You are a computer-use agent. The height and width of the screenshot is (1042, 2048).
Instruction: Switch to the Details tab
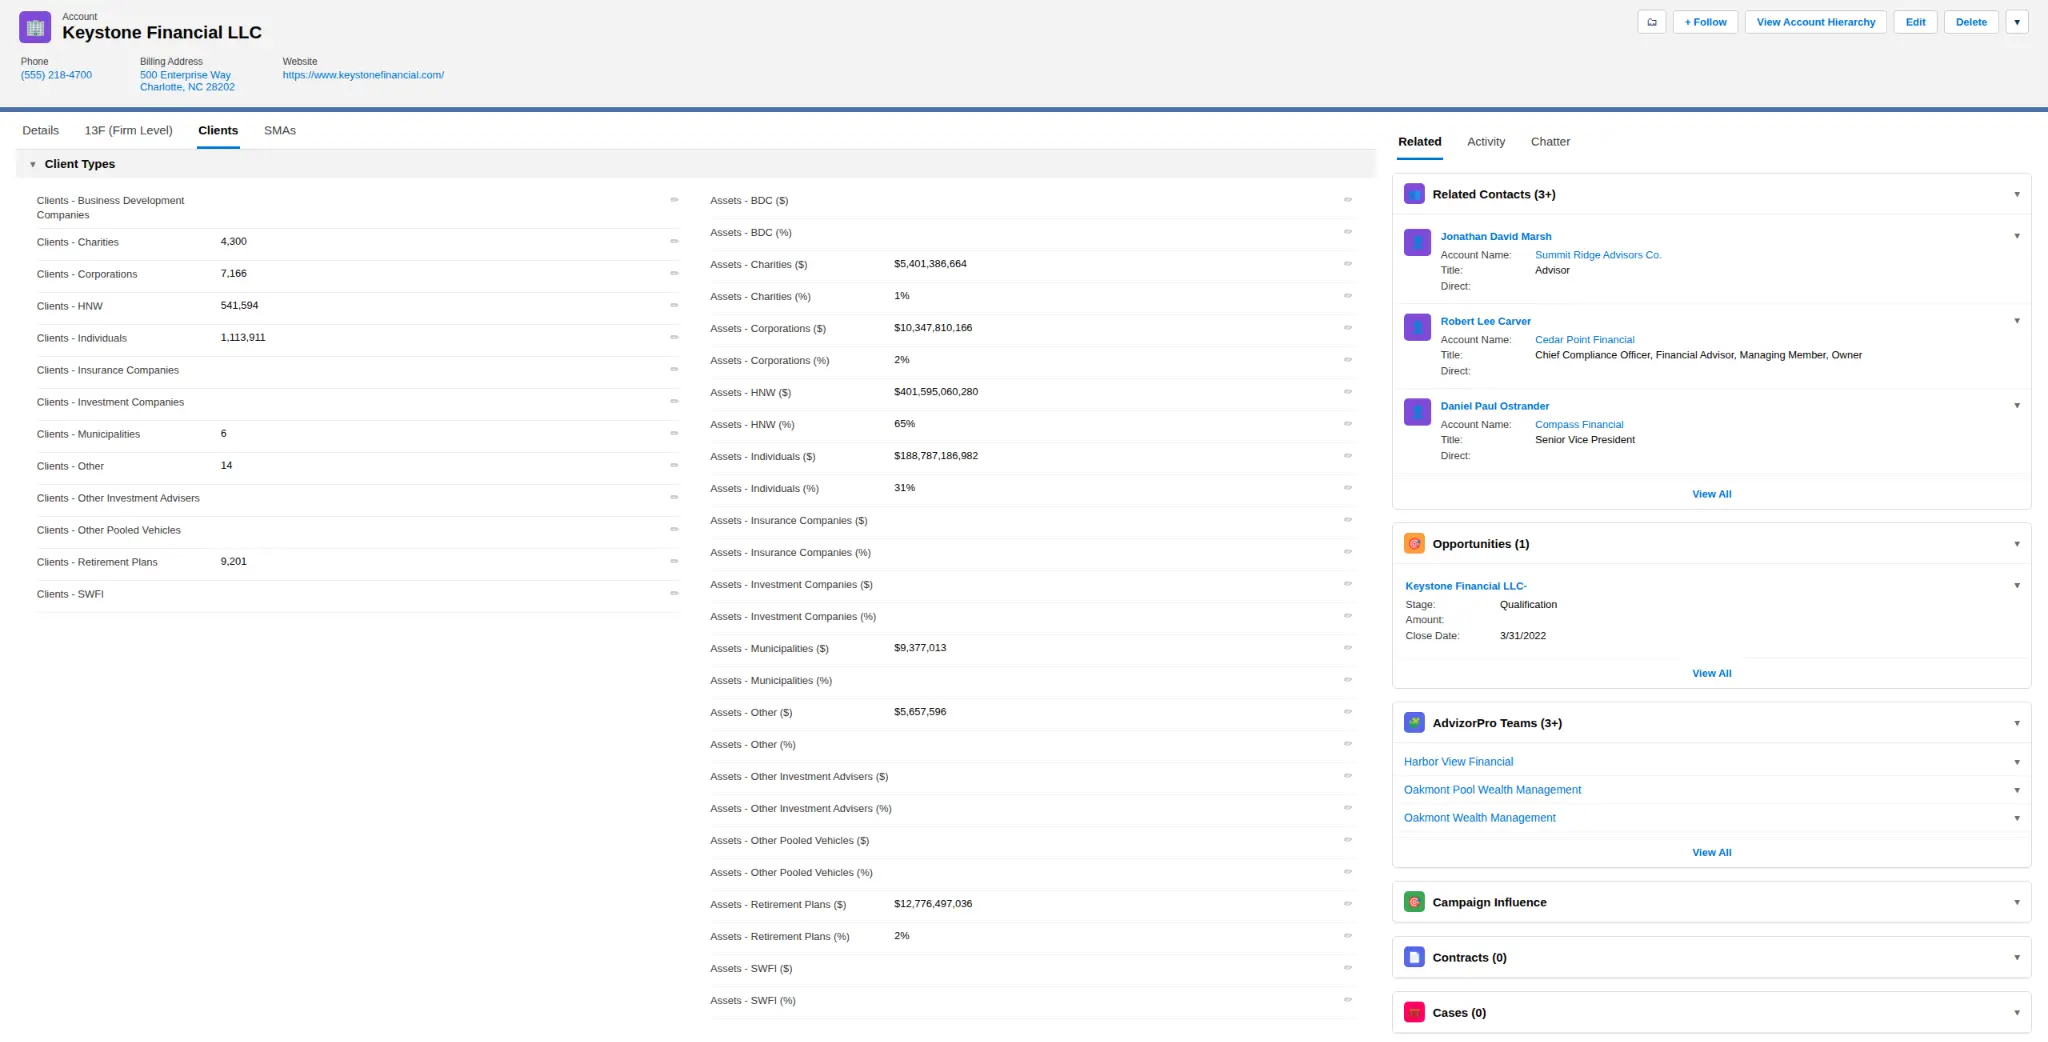(x=41, y=130)
